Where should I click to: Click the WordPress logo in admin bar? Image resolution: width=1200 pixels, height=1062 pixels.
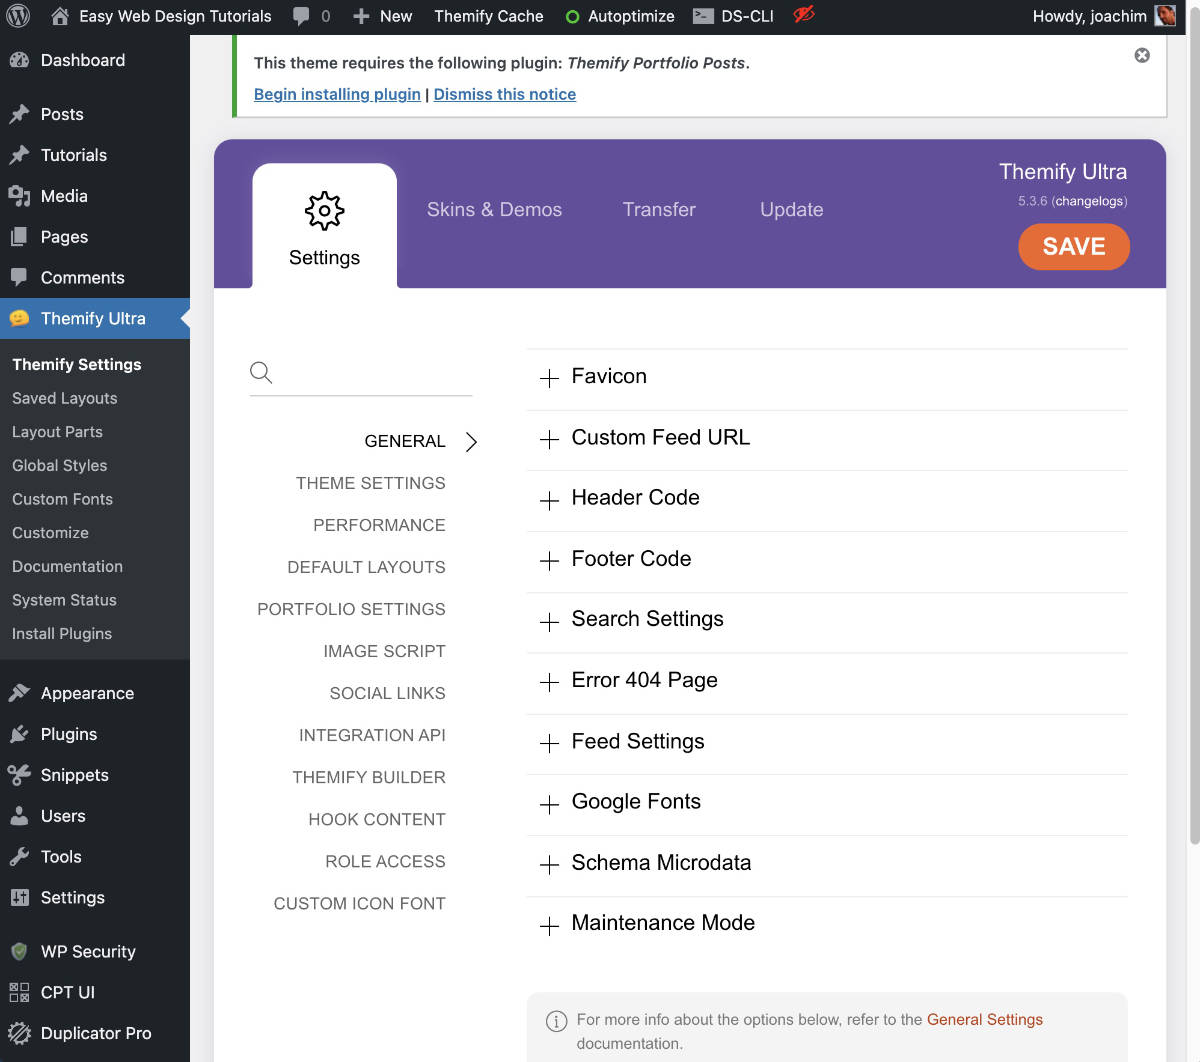click(x=18, y=16)
